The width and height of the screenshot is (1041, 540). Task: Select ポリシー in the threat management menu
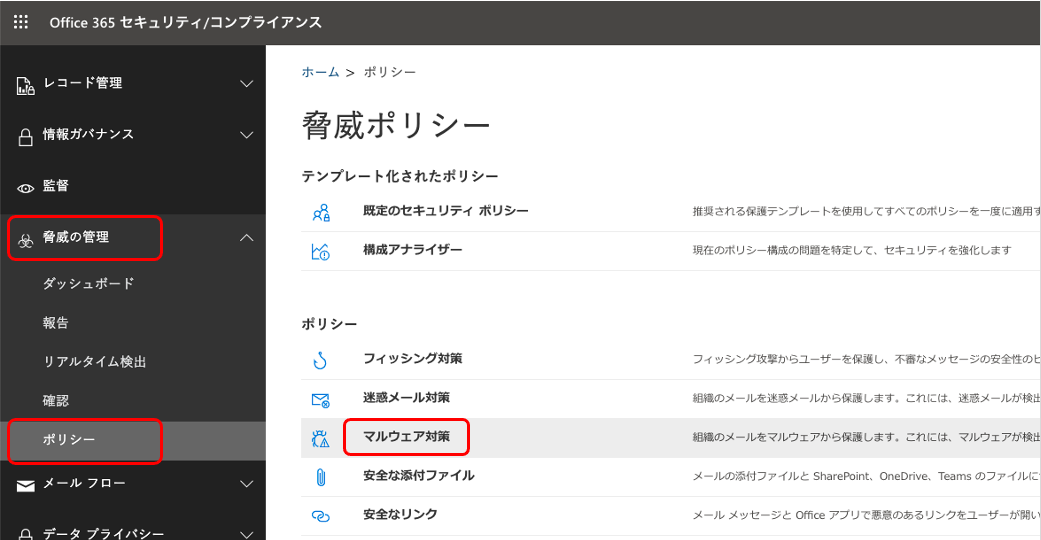[69, 441]
